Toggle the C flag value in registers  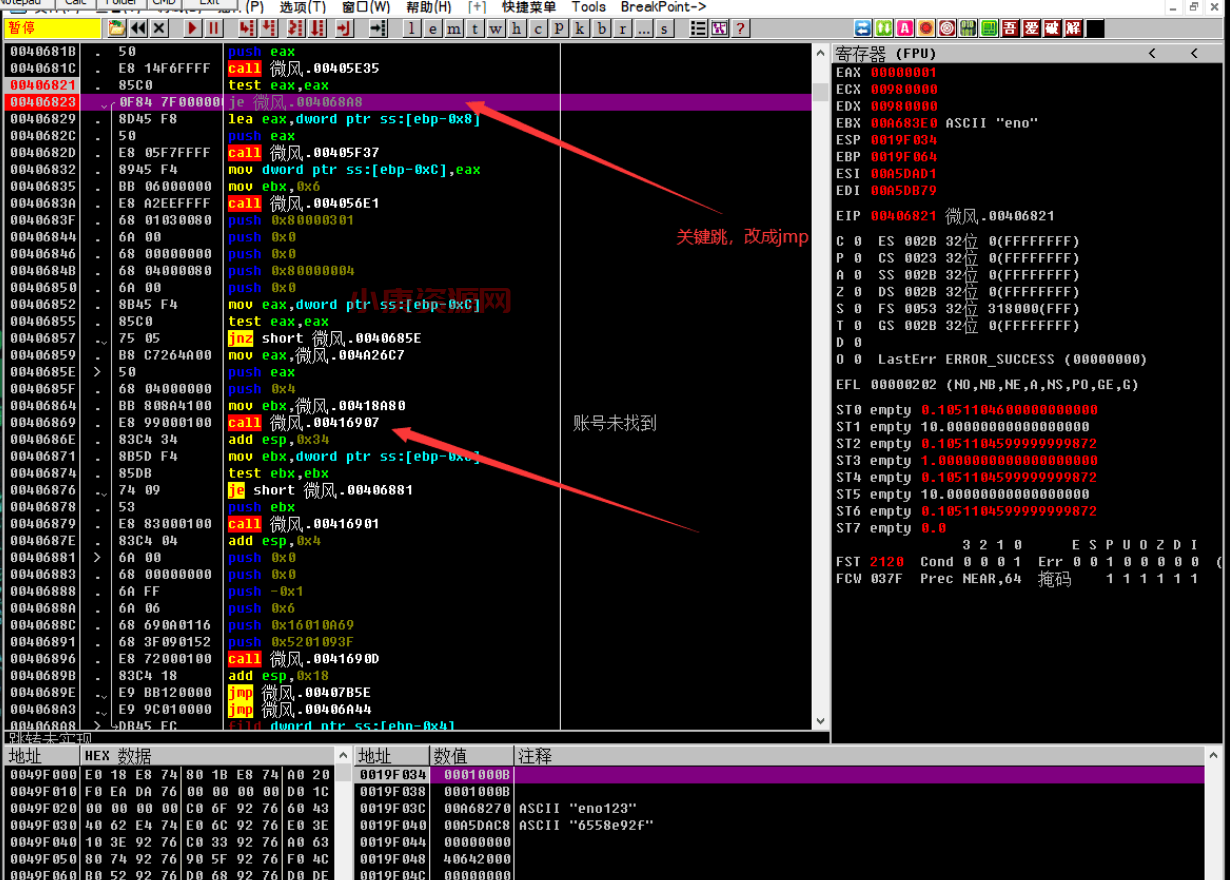click(x=856, y=242)
